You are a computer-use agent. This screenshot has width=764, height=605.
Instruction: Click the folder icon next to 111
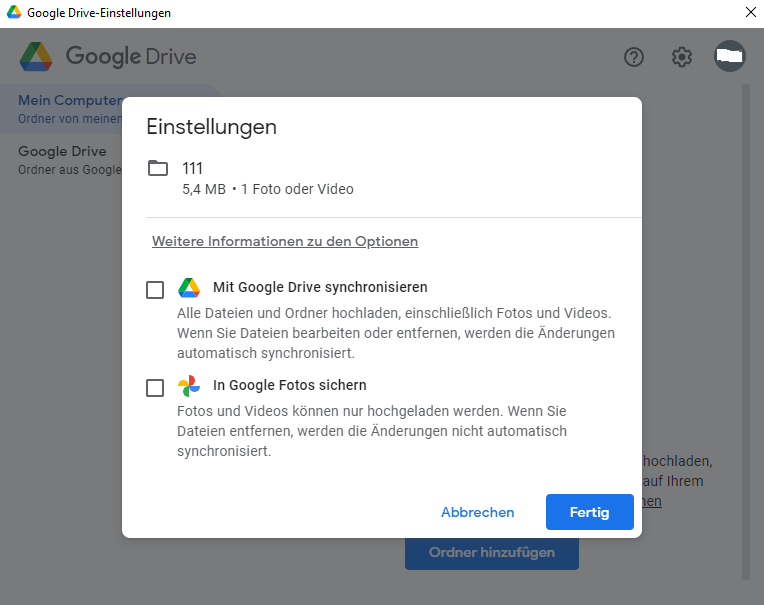(158, 168)
